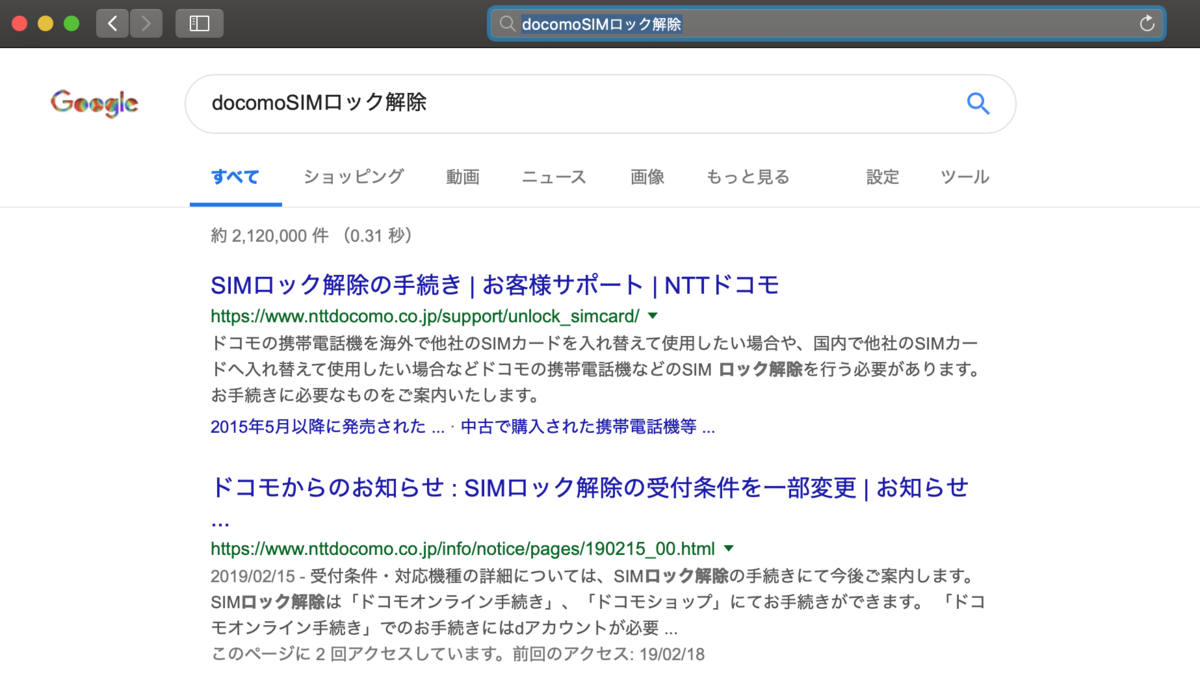Click the 190215_00.html URL text

463,548
